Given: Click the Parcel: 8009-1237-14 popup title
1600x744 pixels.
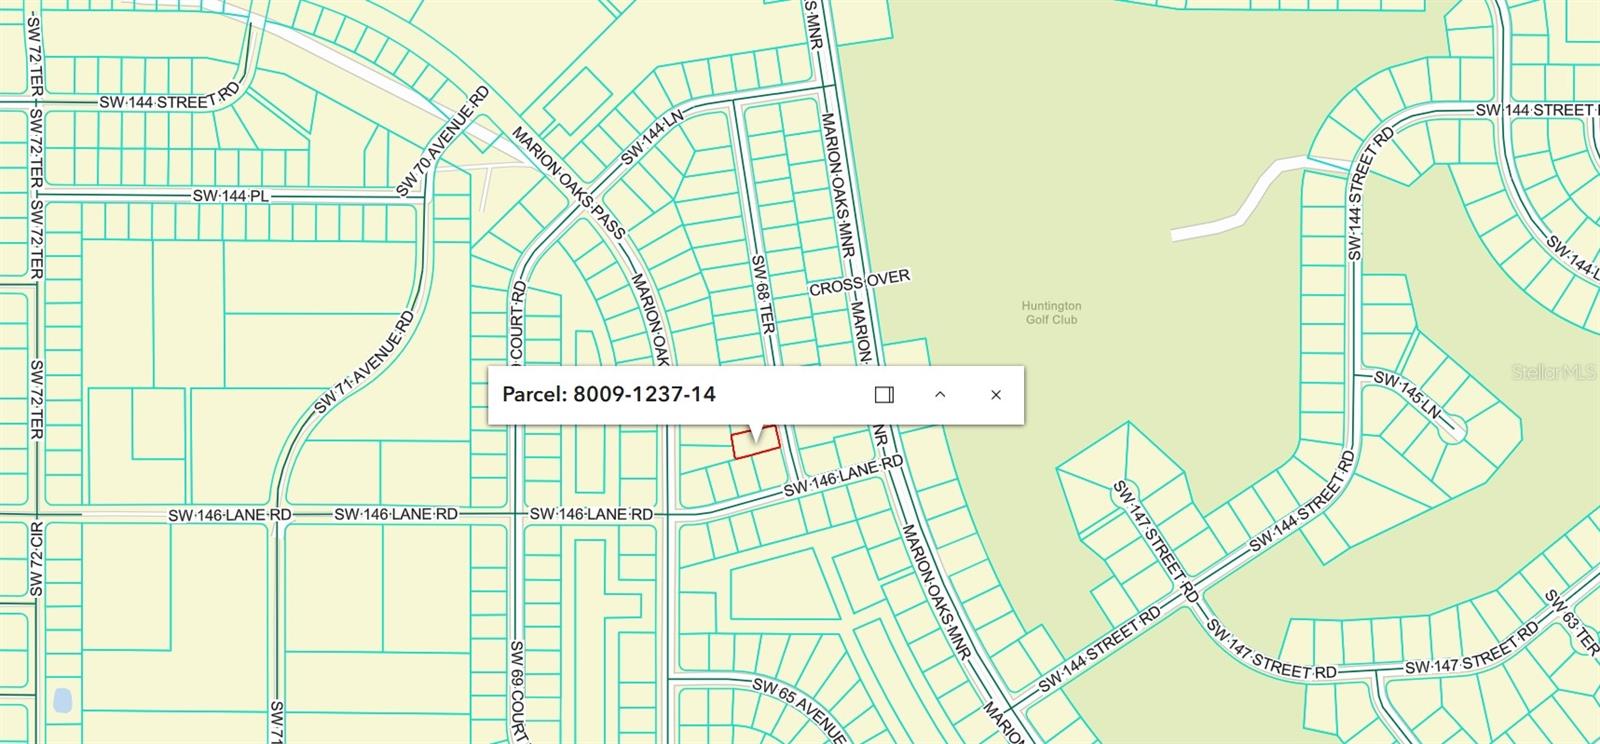Looking at the screenshot, I should coord(608,394).
